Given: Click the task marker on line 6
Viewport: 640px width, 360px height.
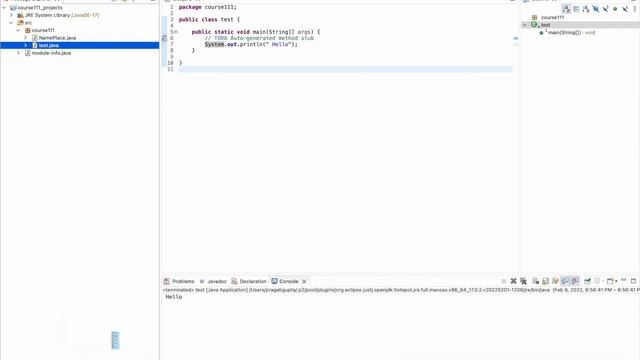Looking at the screenshot, I should (x=164, y=38).
